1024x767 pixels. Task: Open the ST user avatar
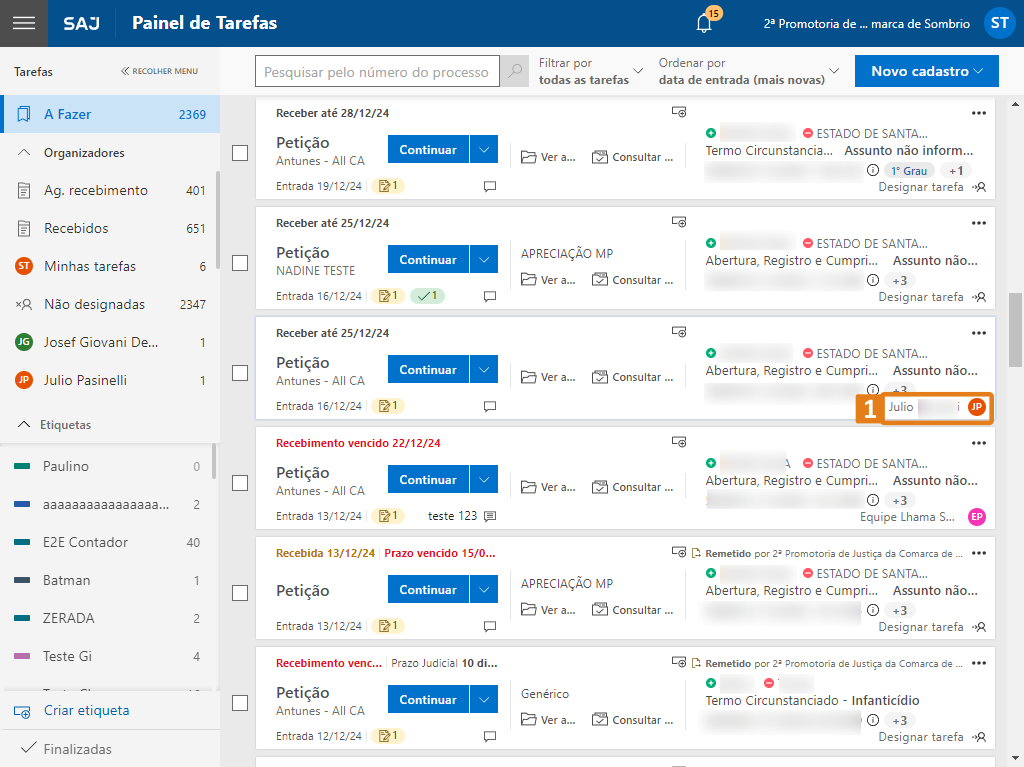click(x=998, y=23)
